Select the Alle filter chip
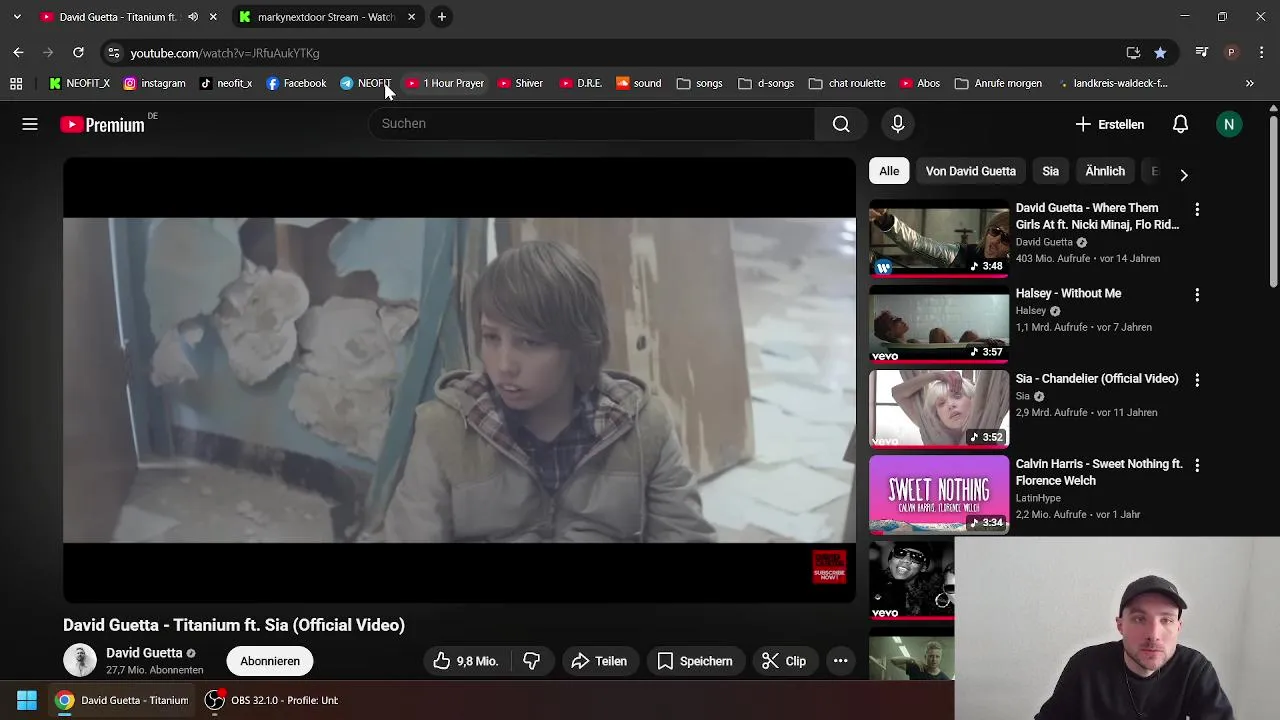This screenshot has width=1280, height=720. [x=889, y=171]
